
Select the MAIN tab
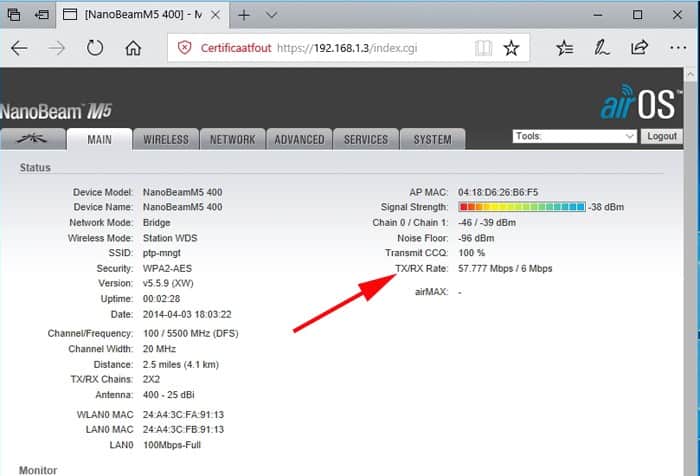(x=99, y=140)
